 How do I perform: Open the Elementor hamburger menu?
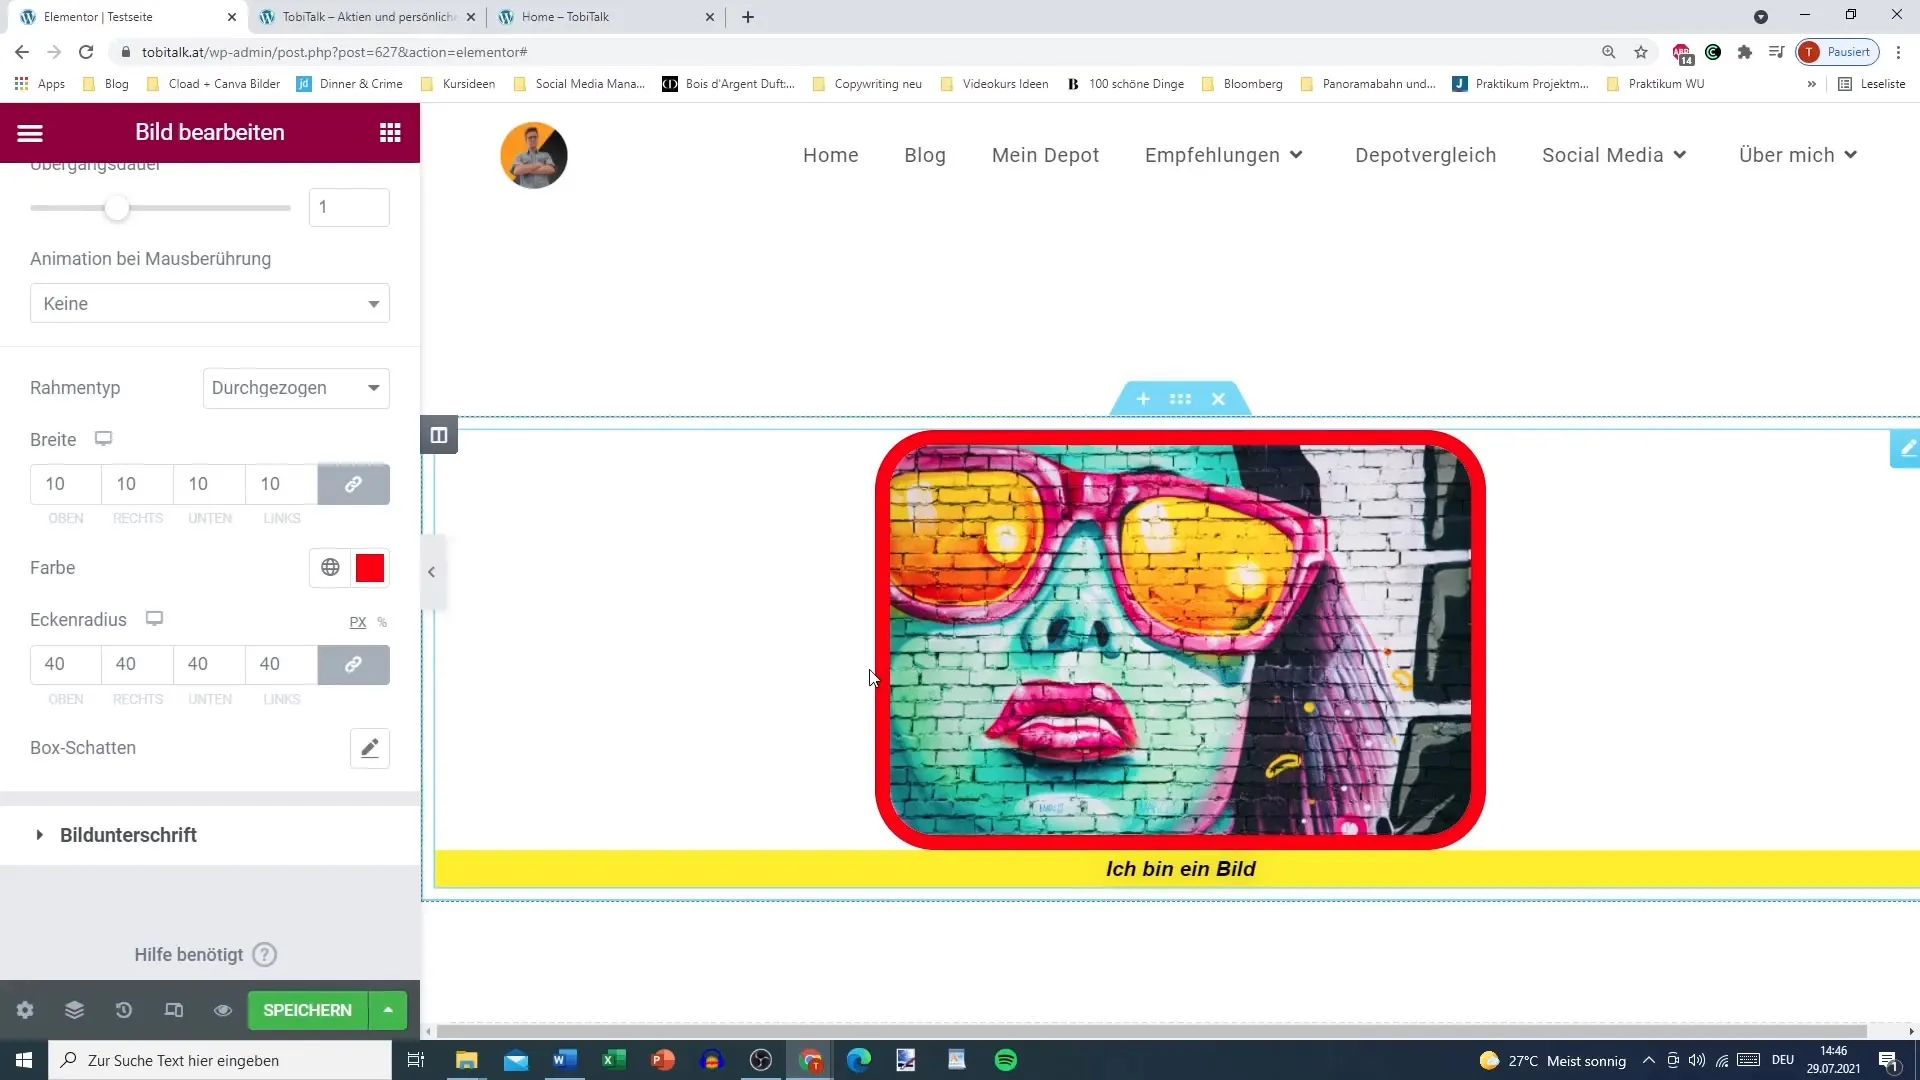[x=30, y=133]
